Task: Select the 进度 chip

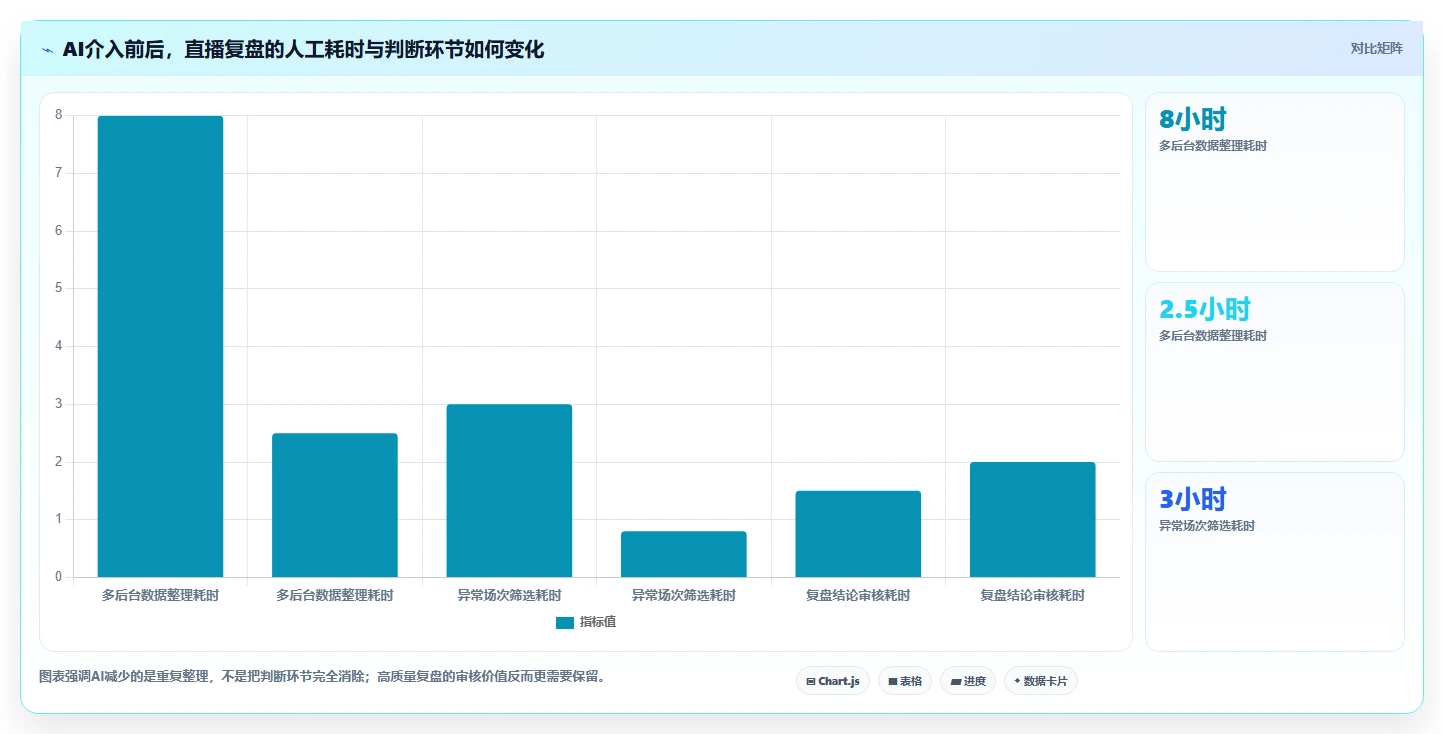Action: 968,681
